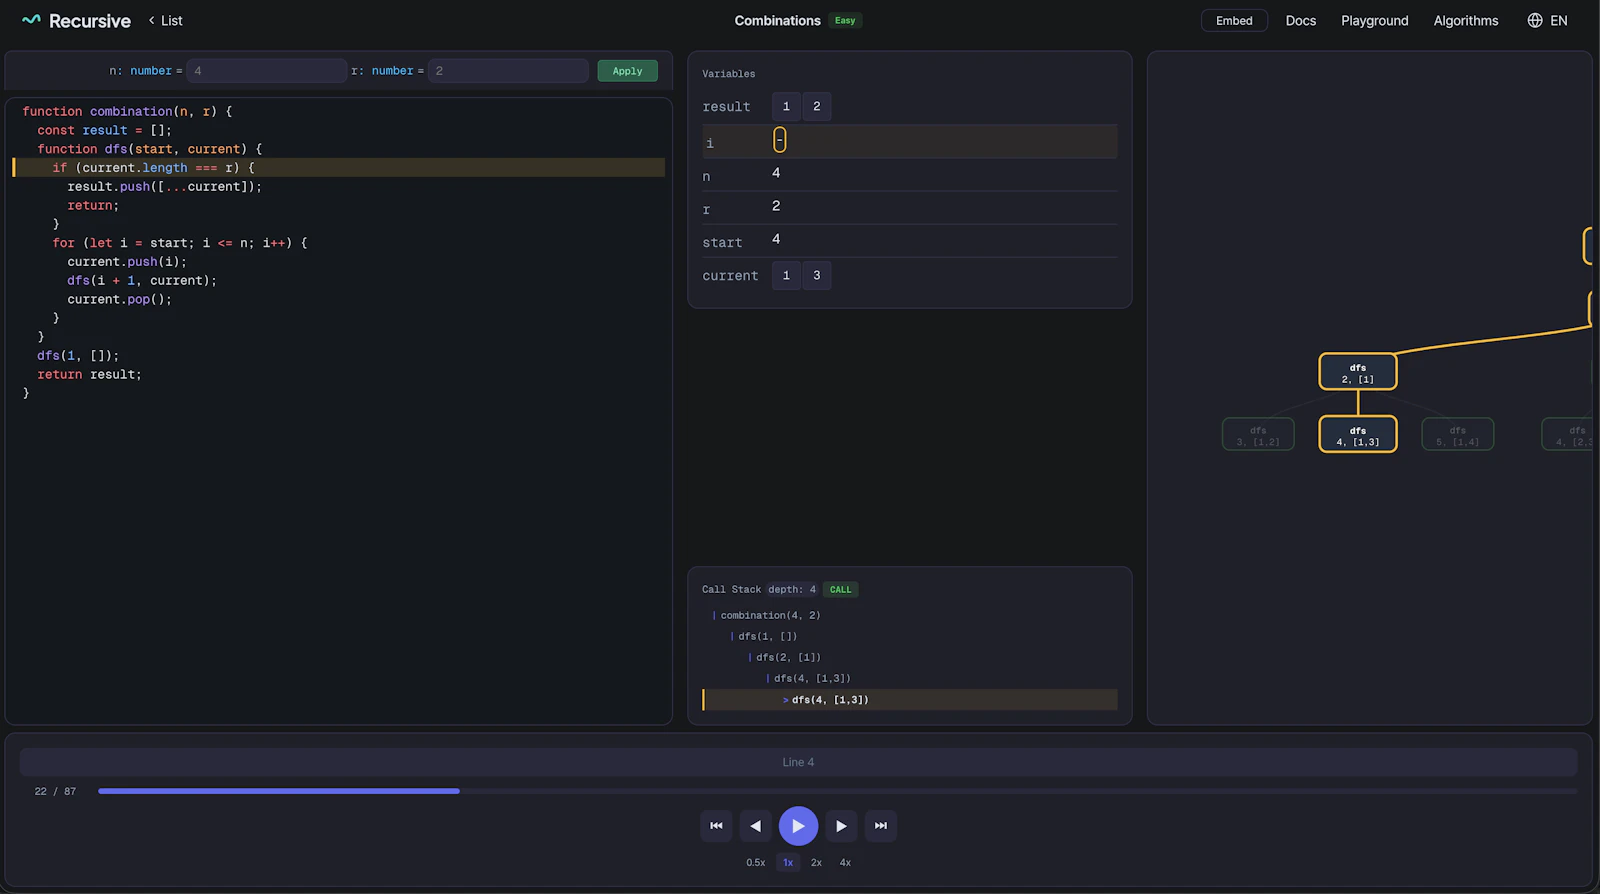
Task: Open the Docs page
Action: coord(1301,20)
